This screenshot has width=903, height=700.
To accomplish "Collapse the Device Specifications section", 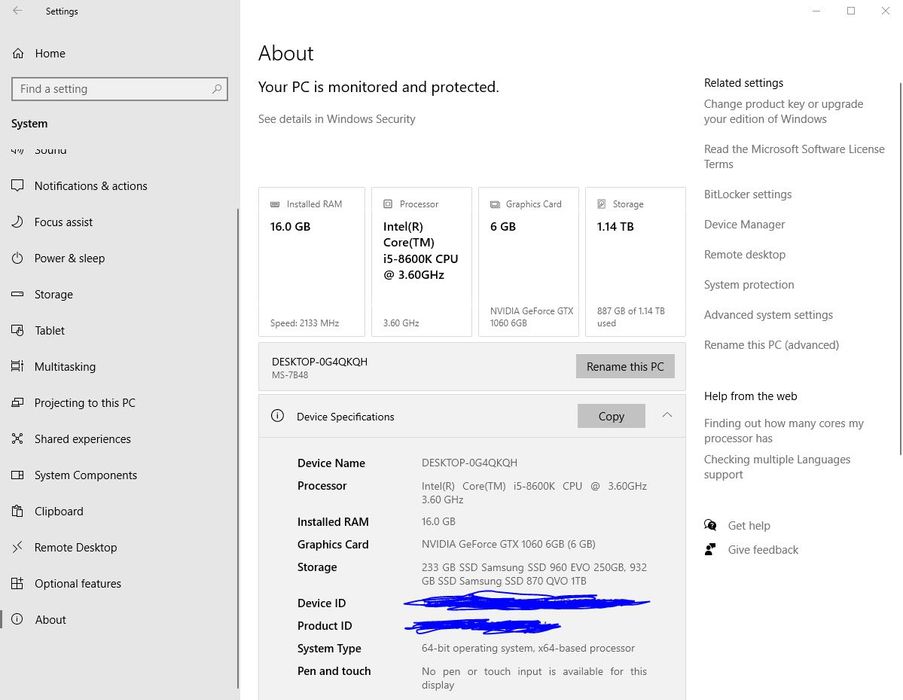I will click(x=667, y=415).
